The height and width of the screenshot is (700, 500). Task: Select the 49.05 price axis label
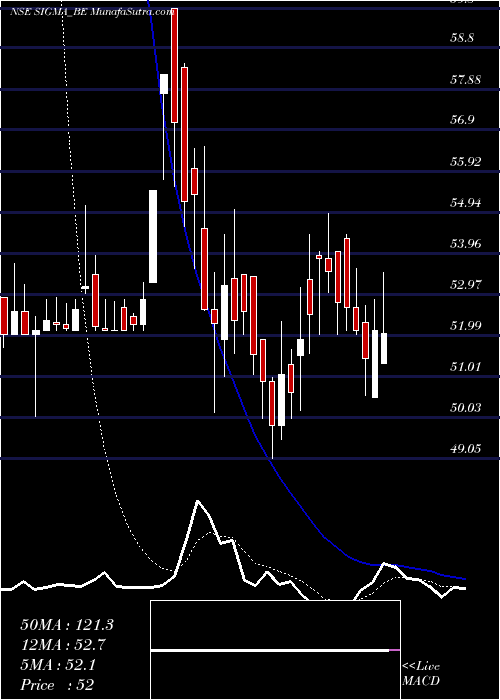tap(466, 448)
